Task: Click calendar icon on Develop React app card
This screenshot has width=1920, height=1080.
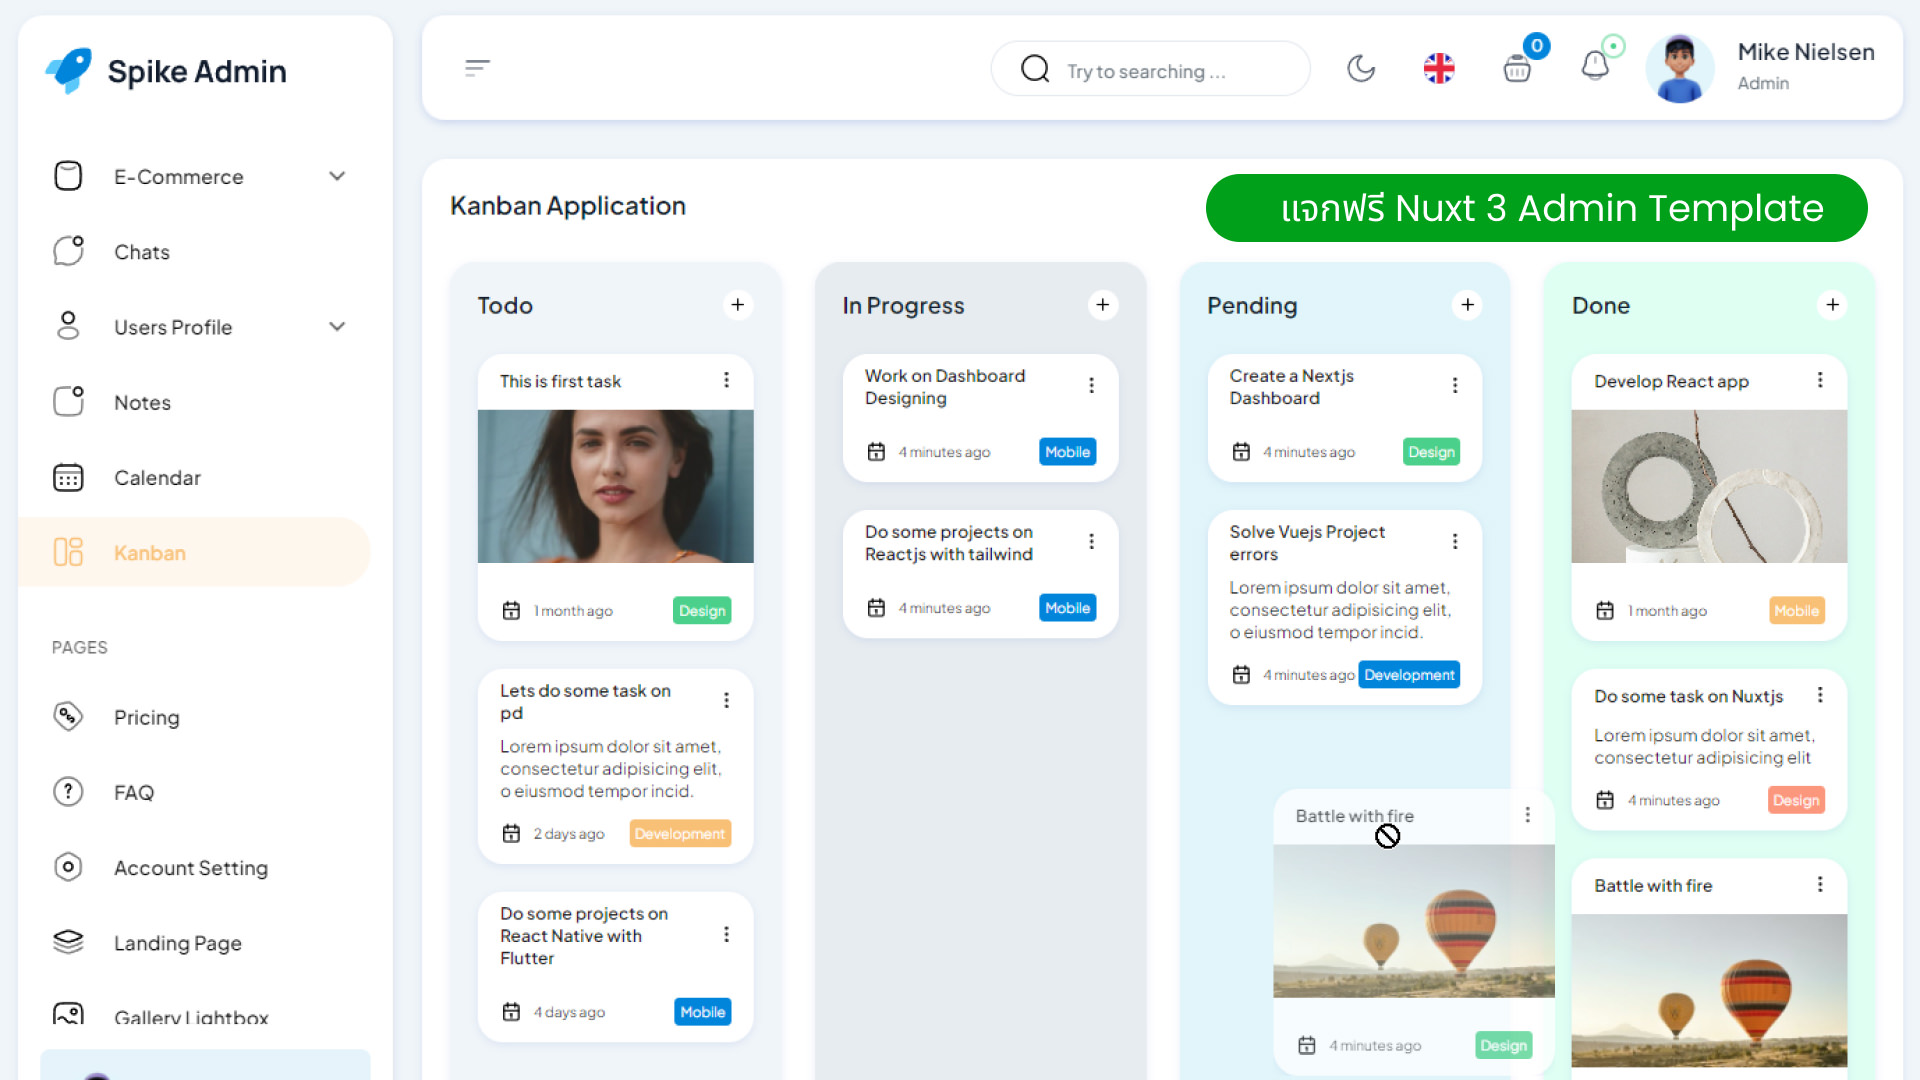Action: point(1605,611)
